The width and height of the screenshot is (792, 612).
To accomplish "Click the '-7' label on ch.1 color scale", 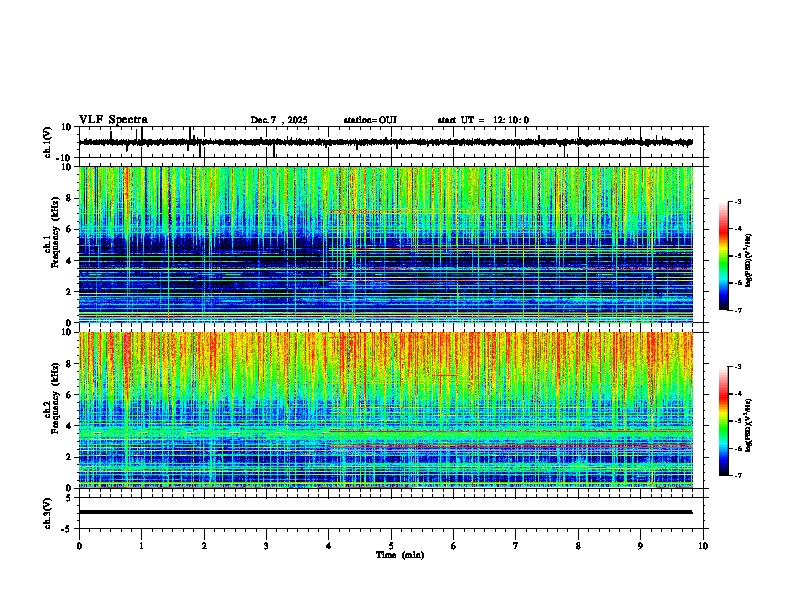I will coord(738,310).
